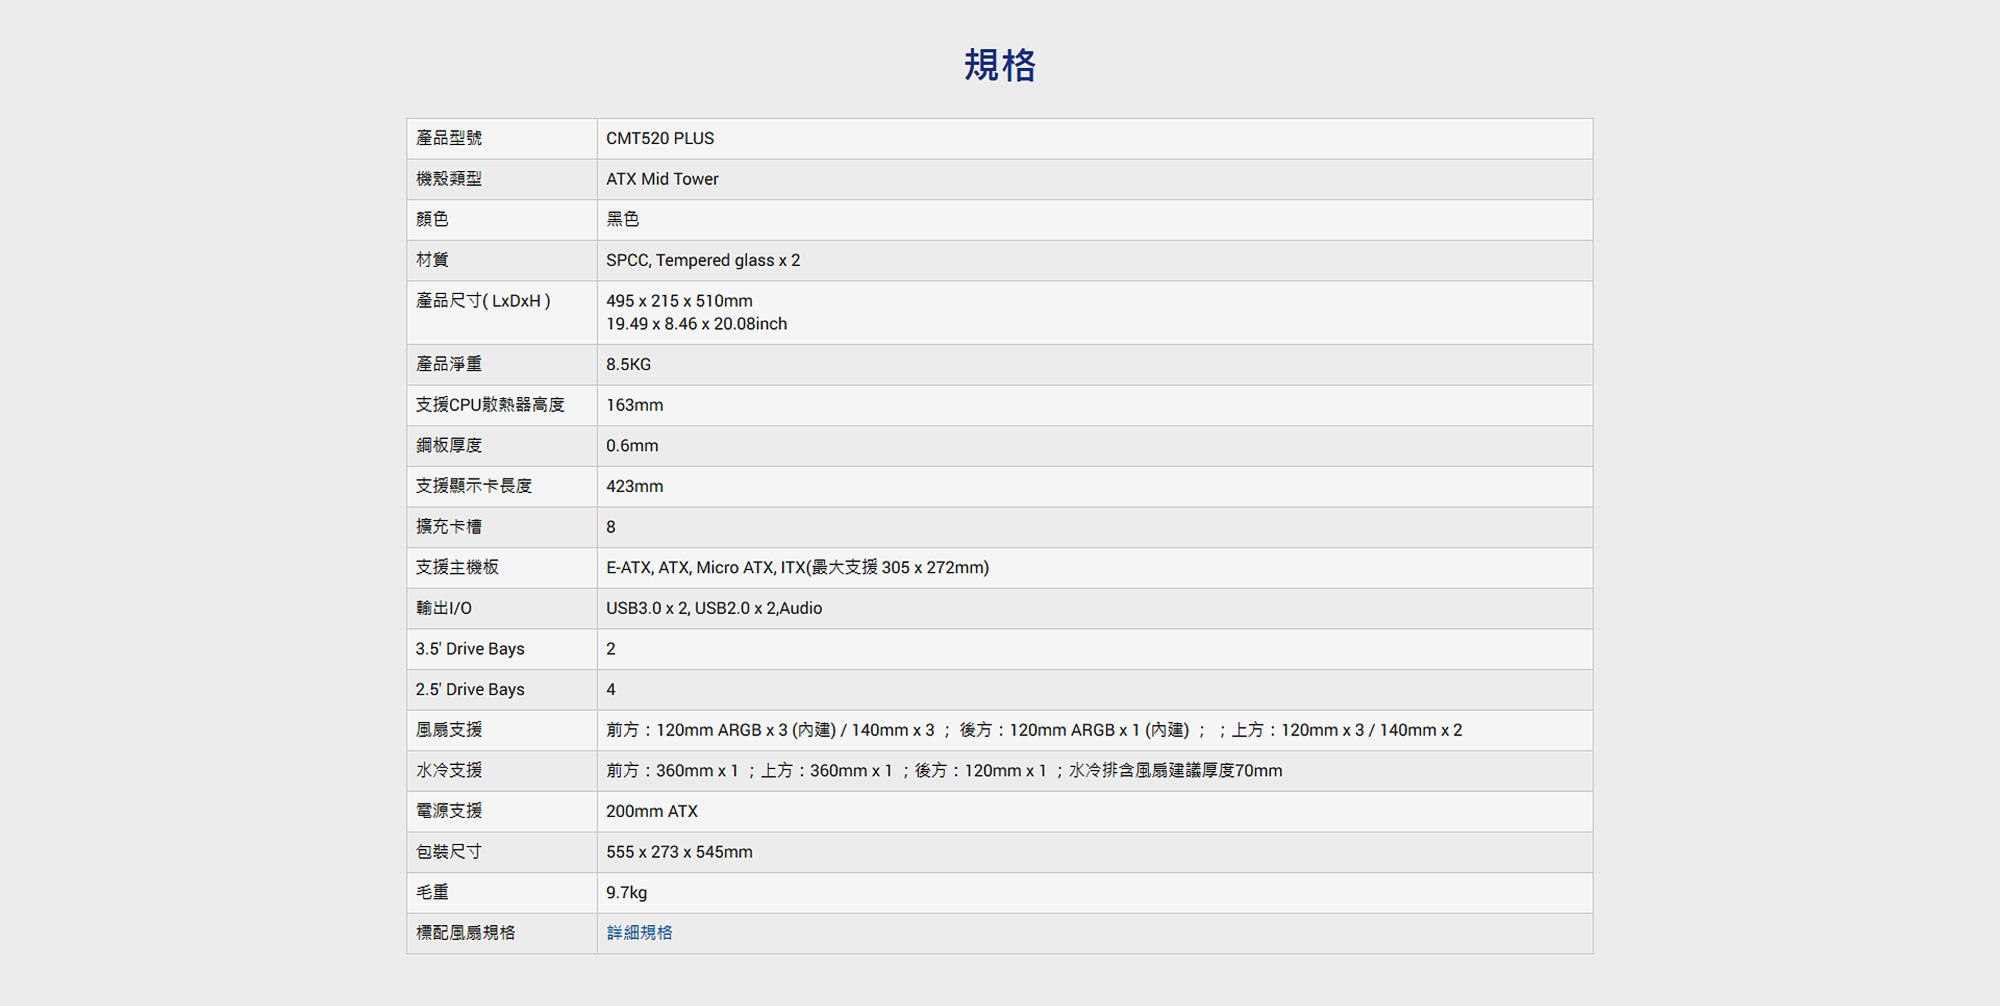The height and width of the screenshot is (1006, 2000).
Task: Click the 機殼類型 label
Action: [x=449, y=179]
